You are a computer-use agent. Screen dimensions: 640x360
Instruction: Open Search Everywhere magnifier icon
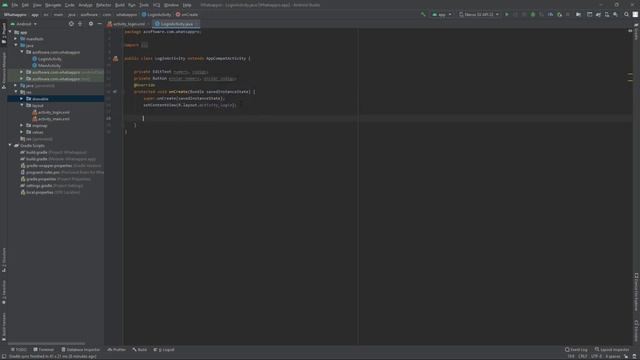tap(627, 14)
